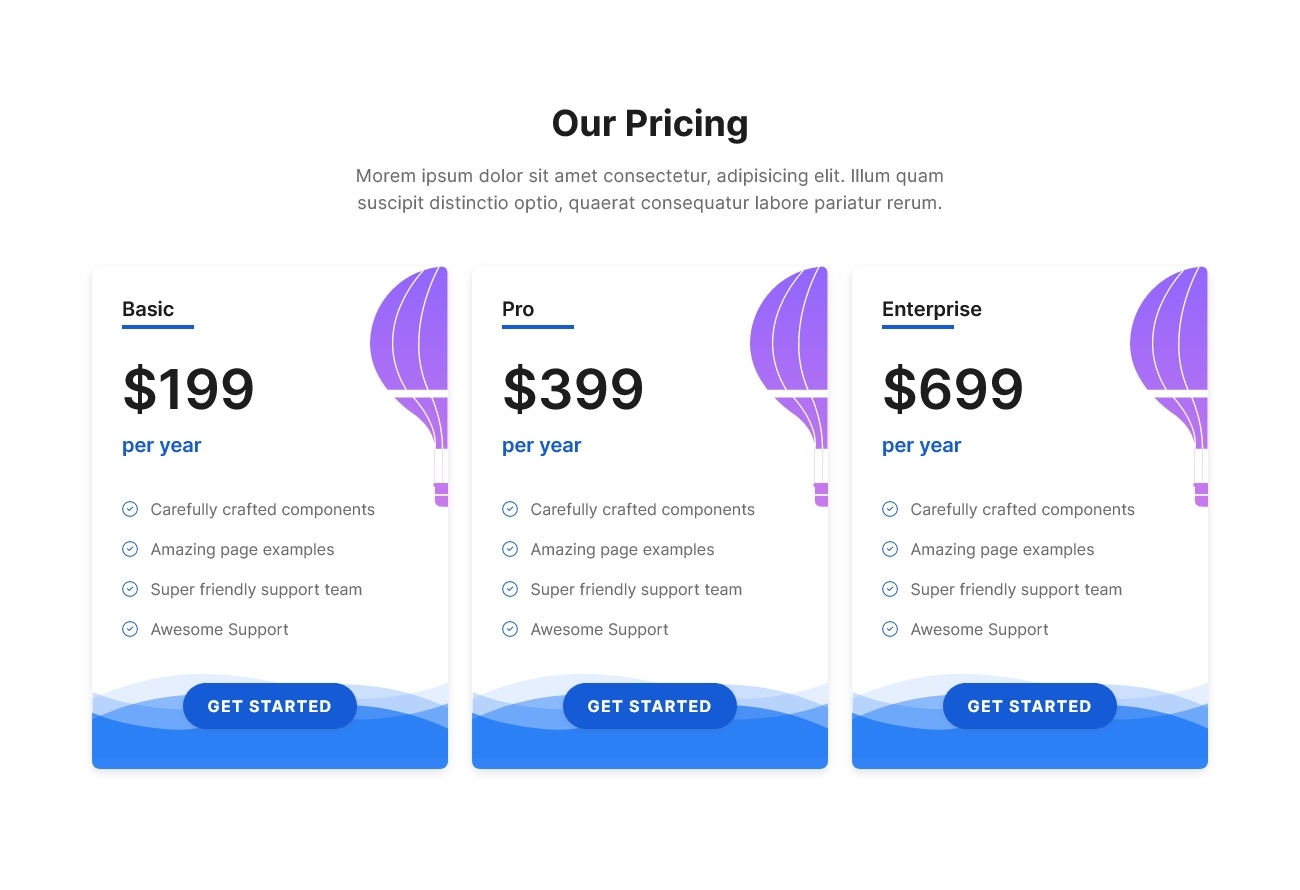This screenshot has height=890, width=1300.
Task: Click the Our Pricing heading
Action: (x=650, y=123)
